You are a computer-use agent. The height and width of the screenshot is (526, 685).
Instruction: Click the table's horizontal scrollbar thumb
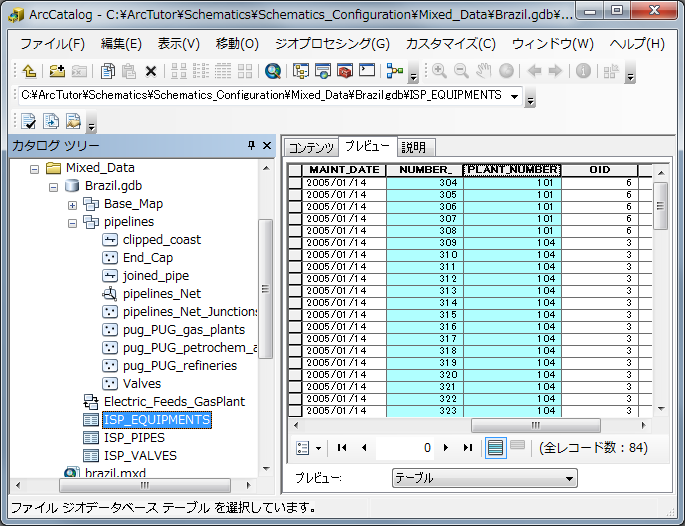coord(536,425)
